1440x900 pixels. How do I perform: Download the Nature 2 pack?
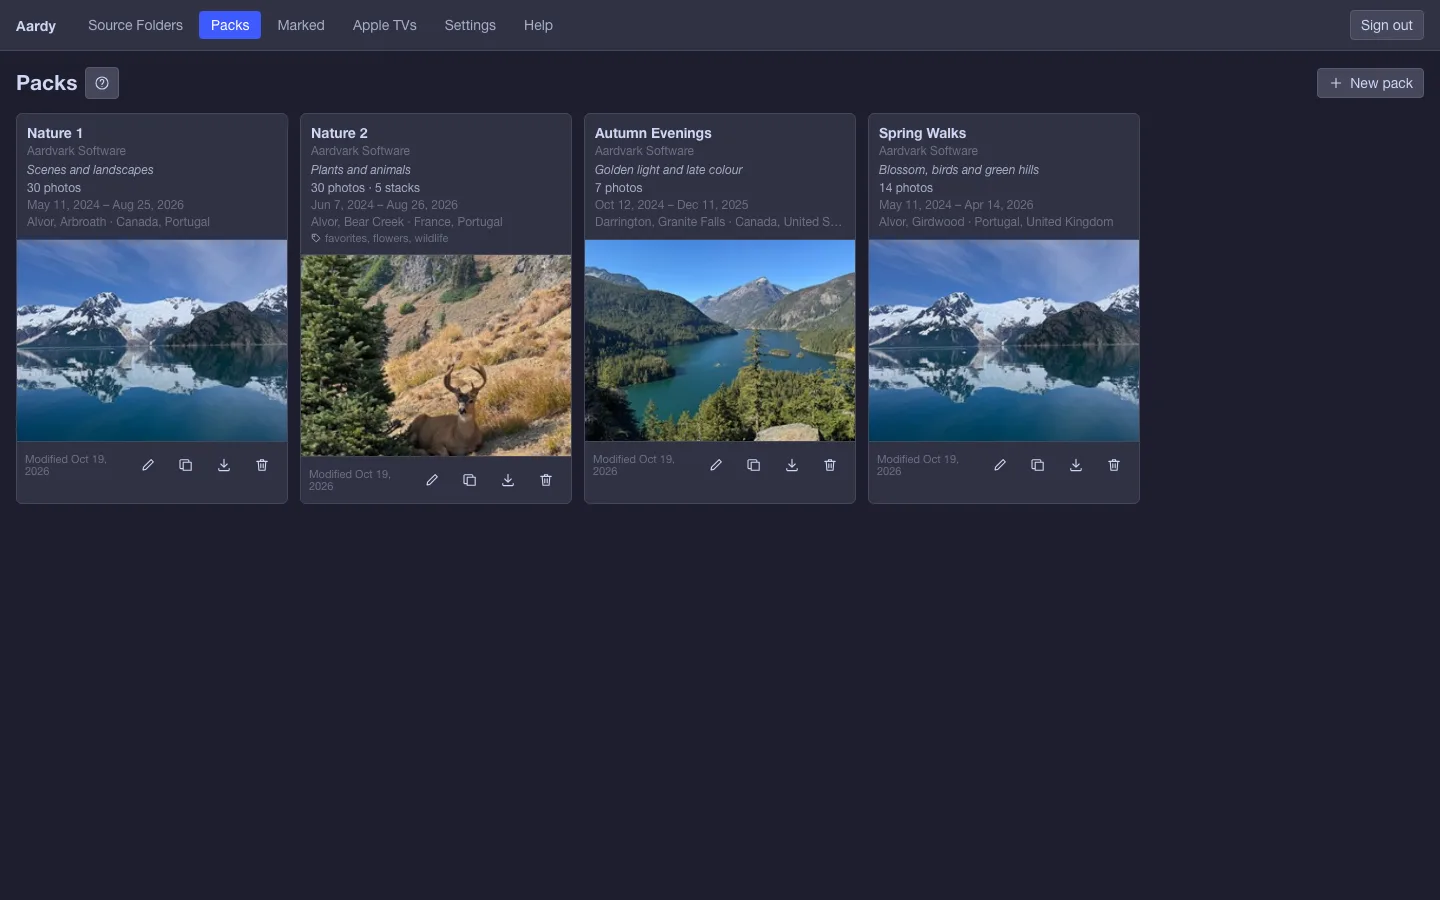(508, 480)
